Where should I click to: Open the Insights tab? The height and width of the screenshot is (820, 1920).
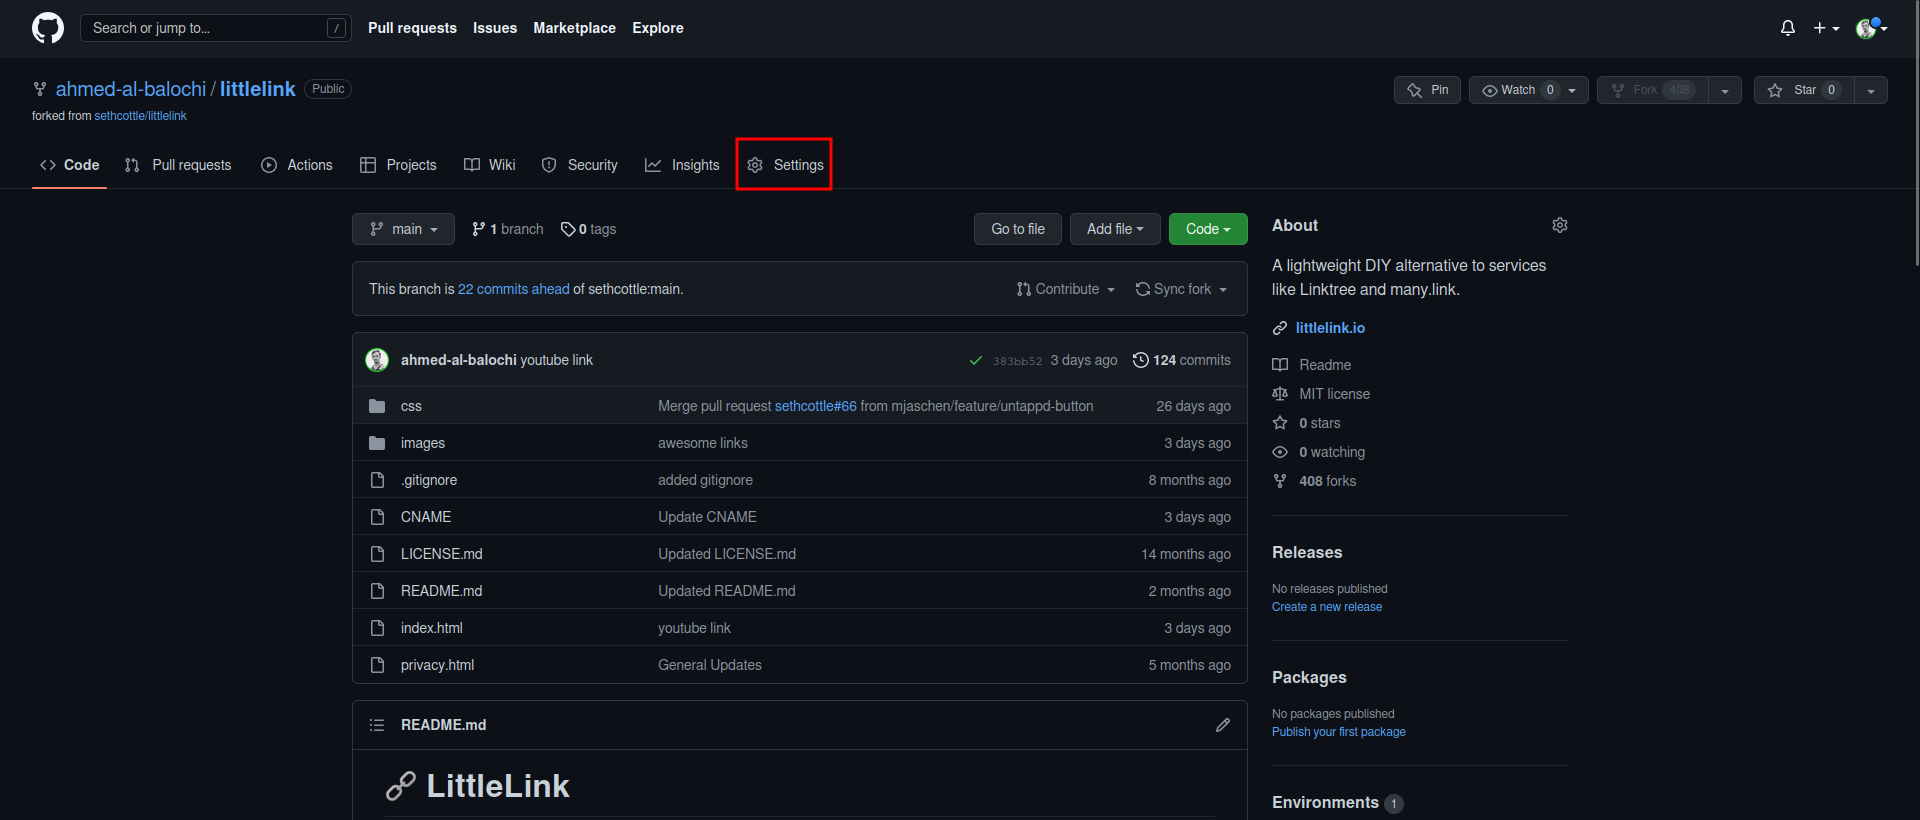click(x=682, y=165)
